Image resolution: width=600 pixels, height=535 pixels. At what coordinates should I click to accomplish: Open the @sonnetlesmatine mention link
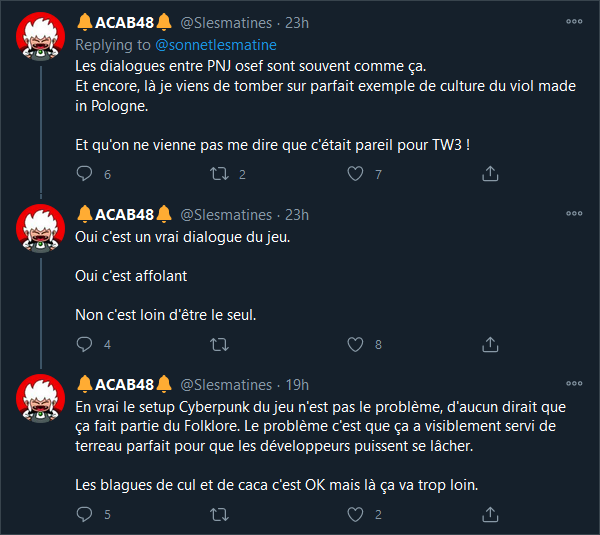tap(216, 45)
